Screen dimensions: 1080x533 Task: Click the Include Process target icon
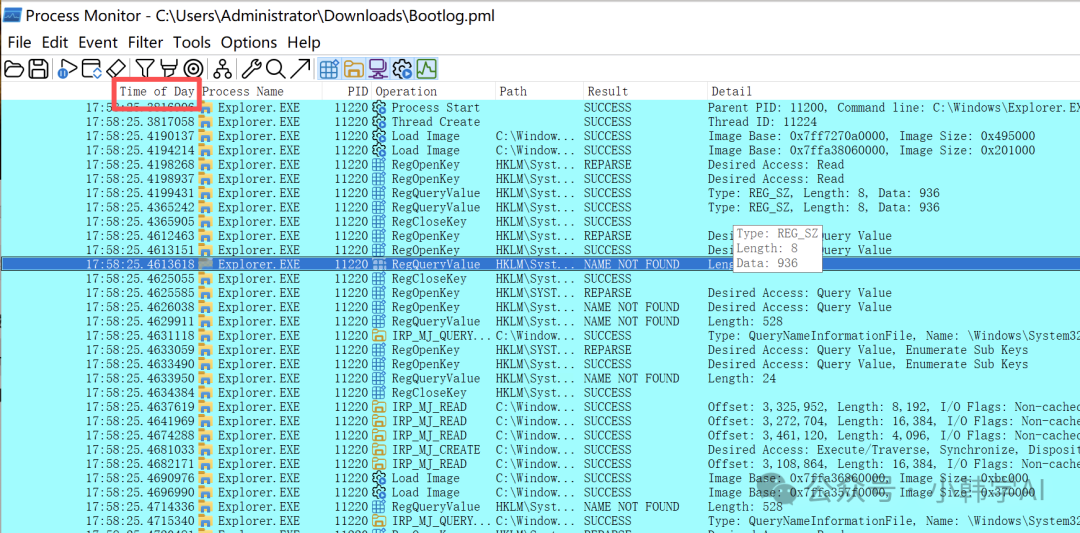[x=192, y=69]
